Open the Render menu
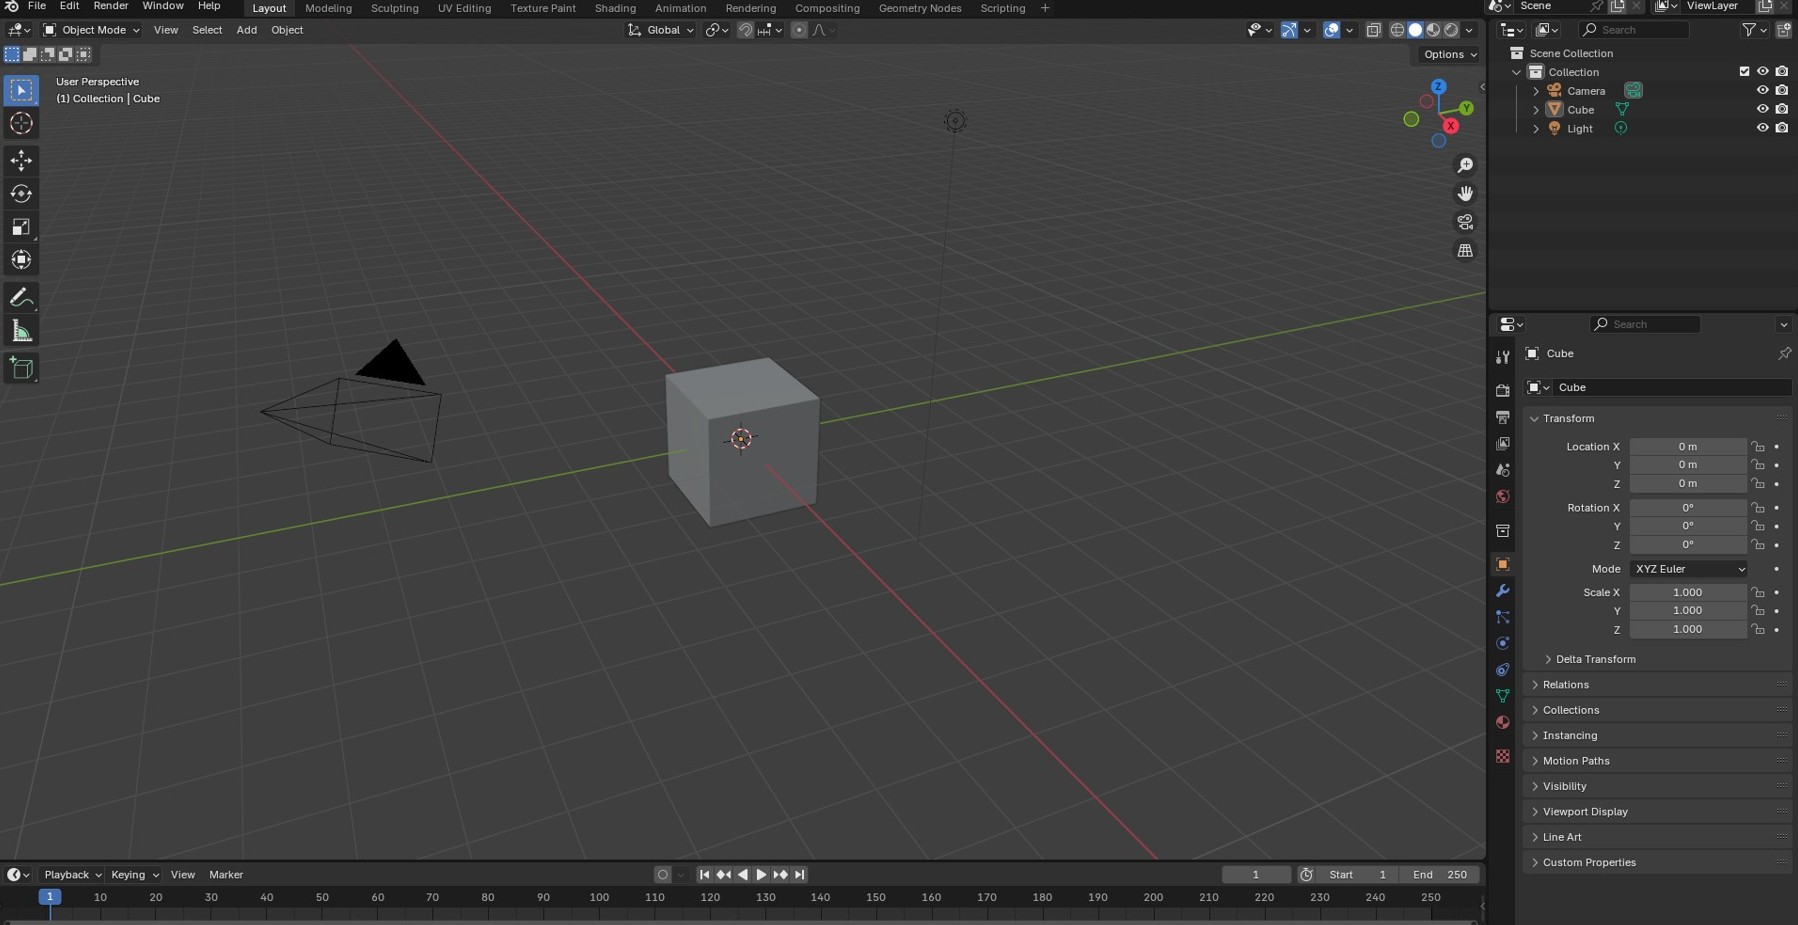The width and height of the screenshot is (1798, 925). point(110,6)
